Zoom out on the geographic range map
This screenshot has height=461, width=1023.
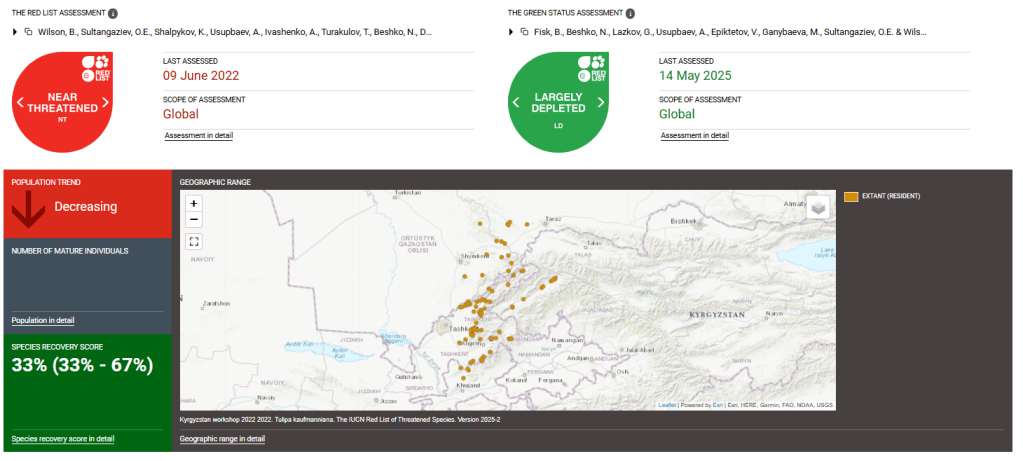tap(194, 219)
